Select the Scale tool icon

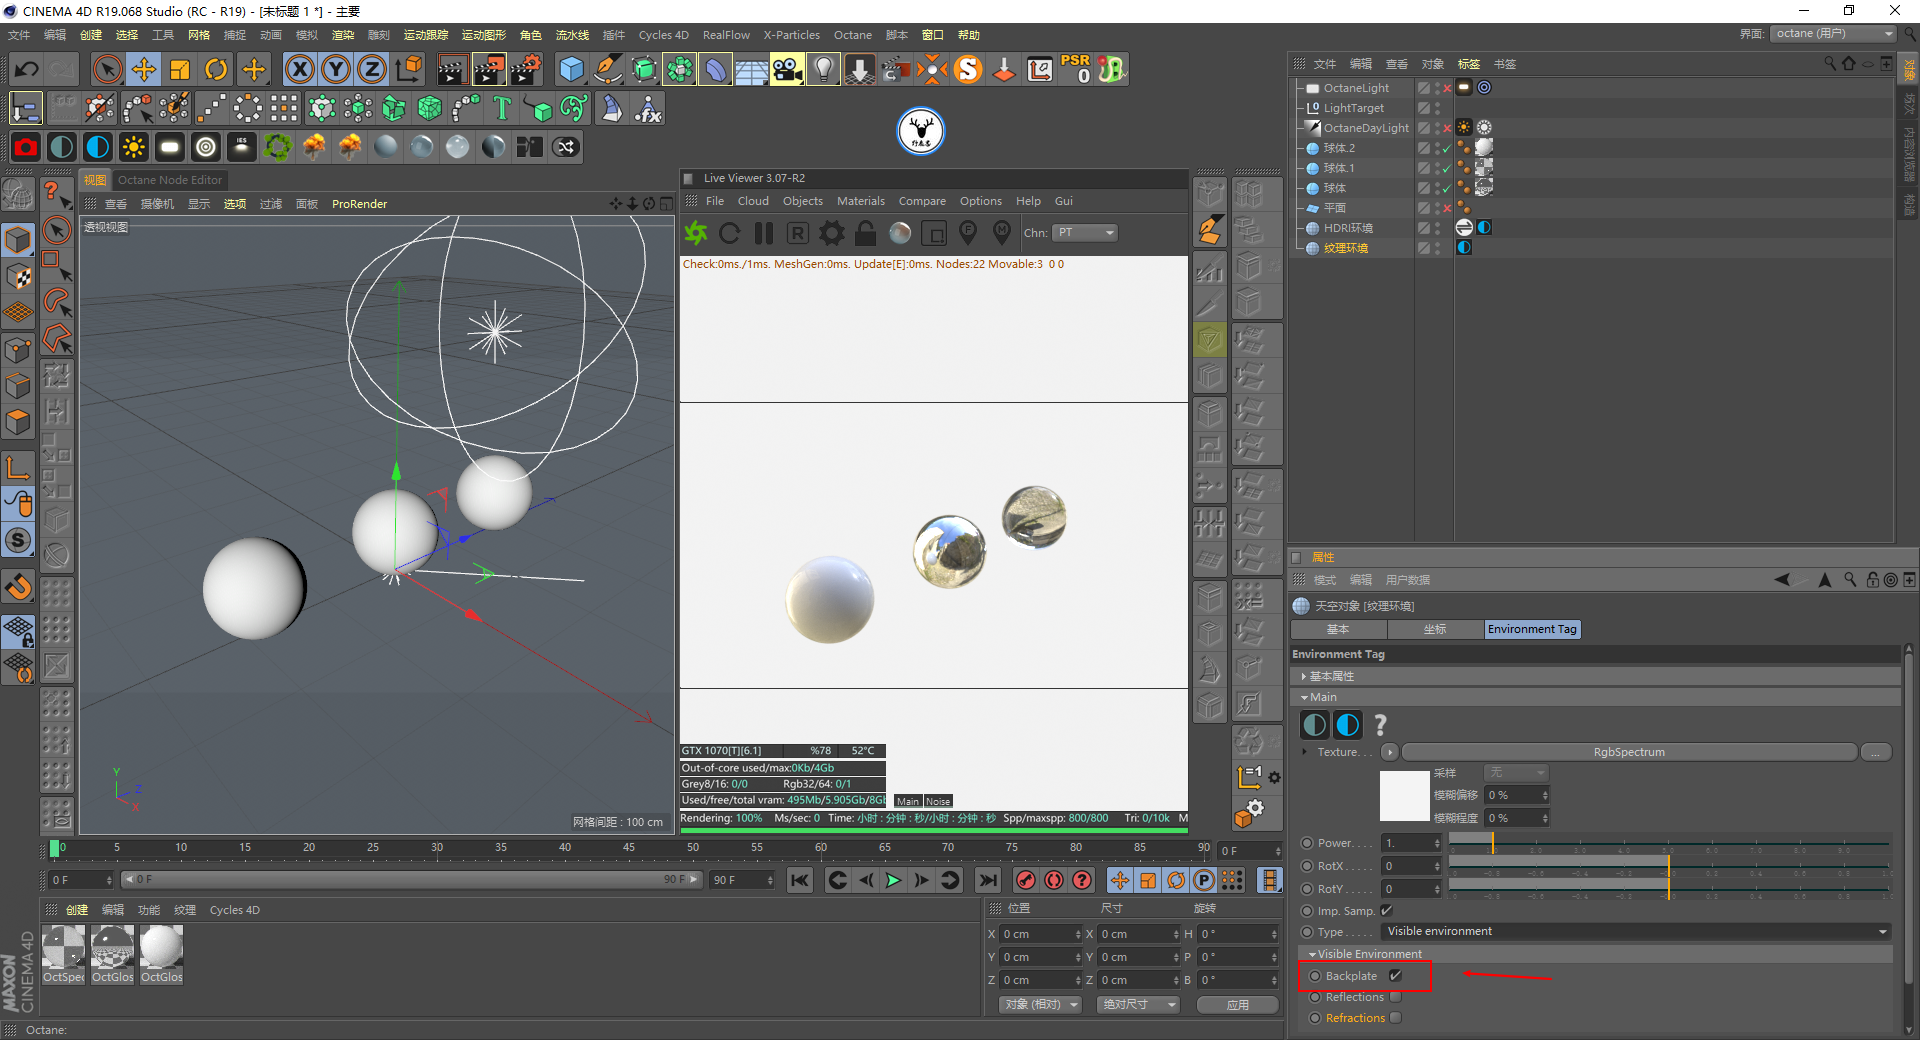tap(180, 69)
